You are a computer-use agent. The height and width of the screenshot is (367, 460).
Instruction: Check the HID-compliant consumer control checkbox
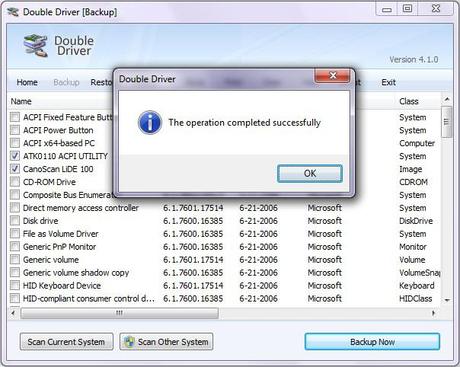pyautogui.click(x=15, y=298)
